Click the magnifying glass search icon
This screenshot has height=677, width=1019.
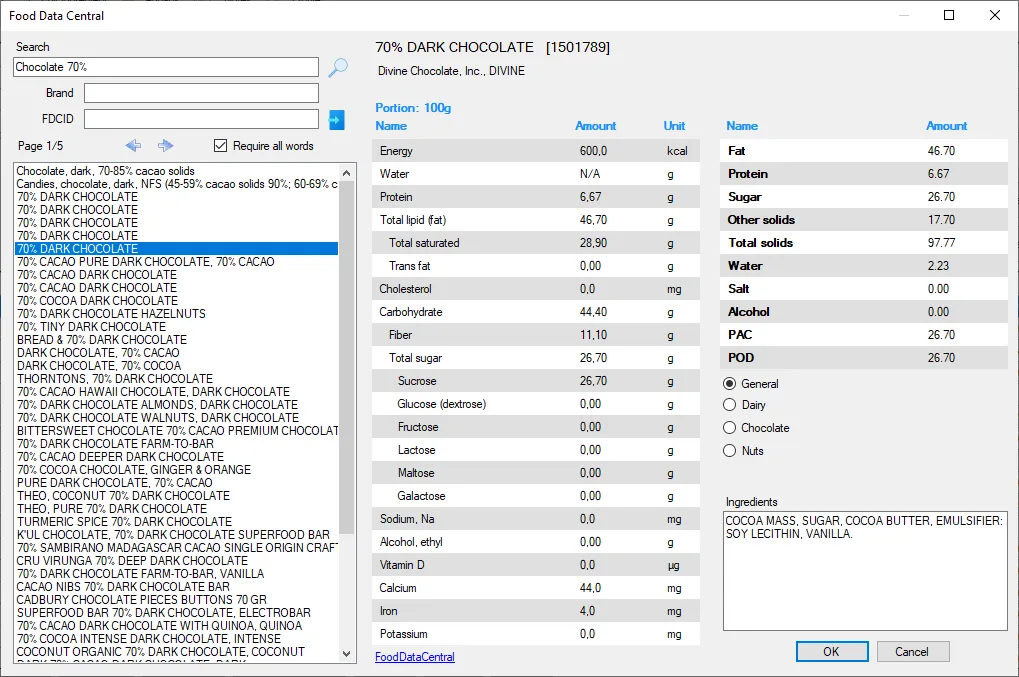[x=338, y=67]
